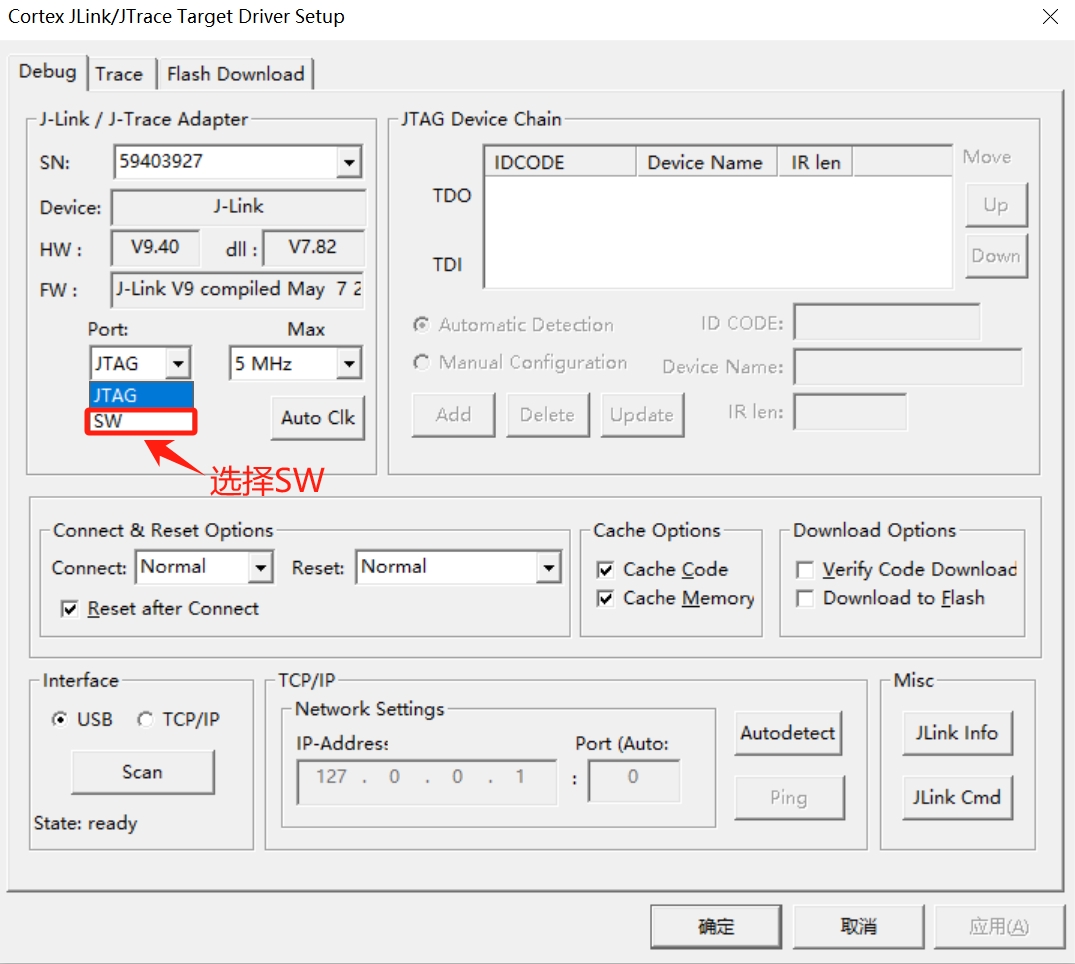Click the Autodetect button
Screen dimensions: 1075x964
(x=787, y=733)
